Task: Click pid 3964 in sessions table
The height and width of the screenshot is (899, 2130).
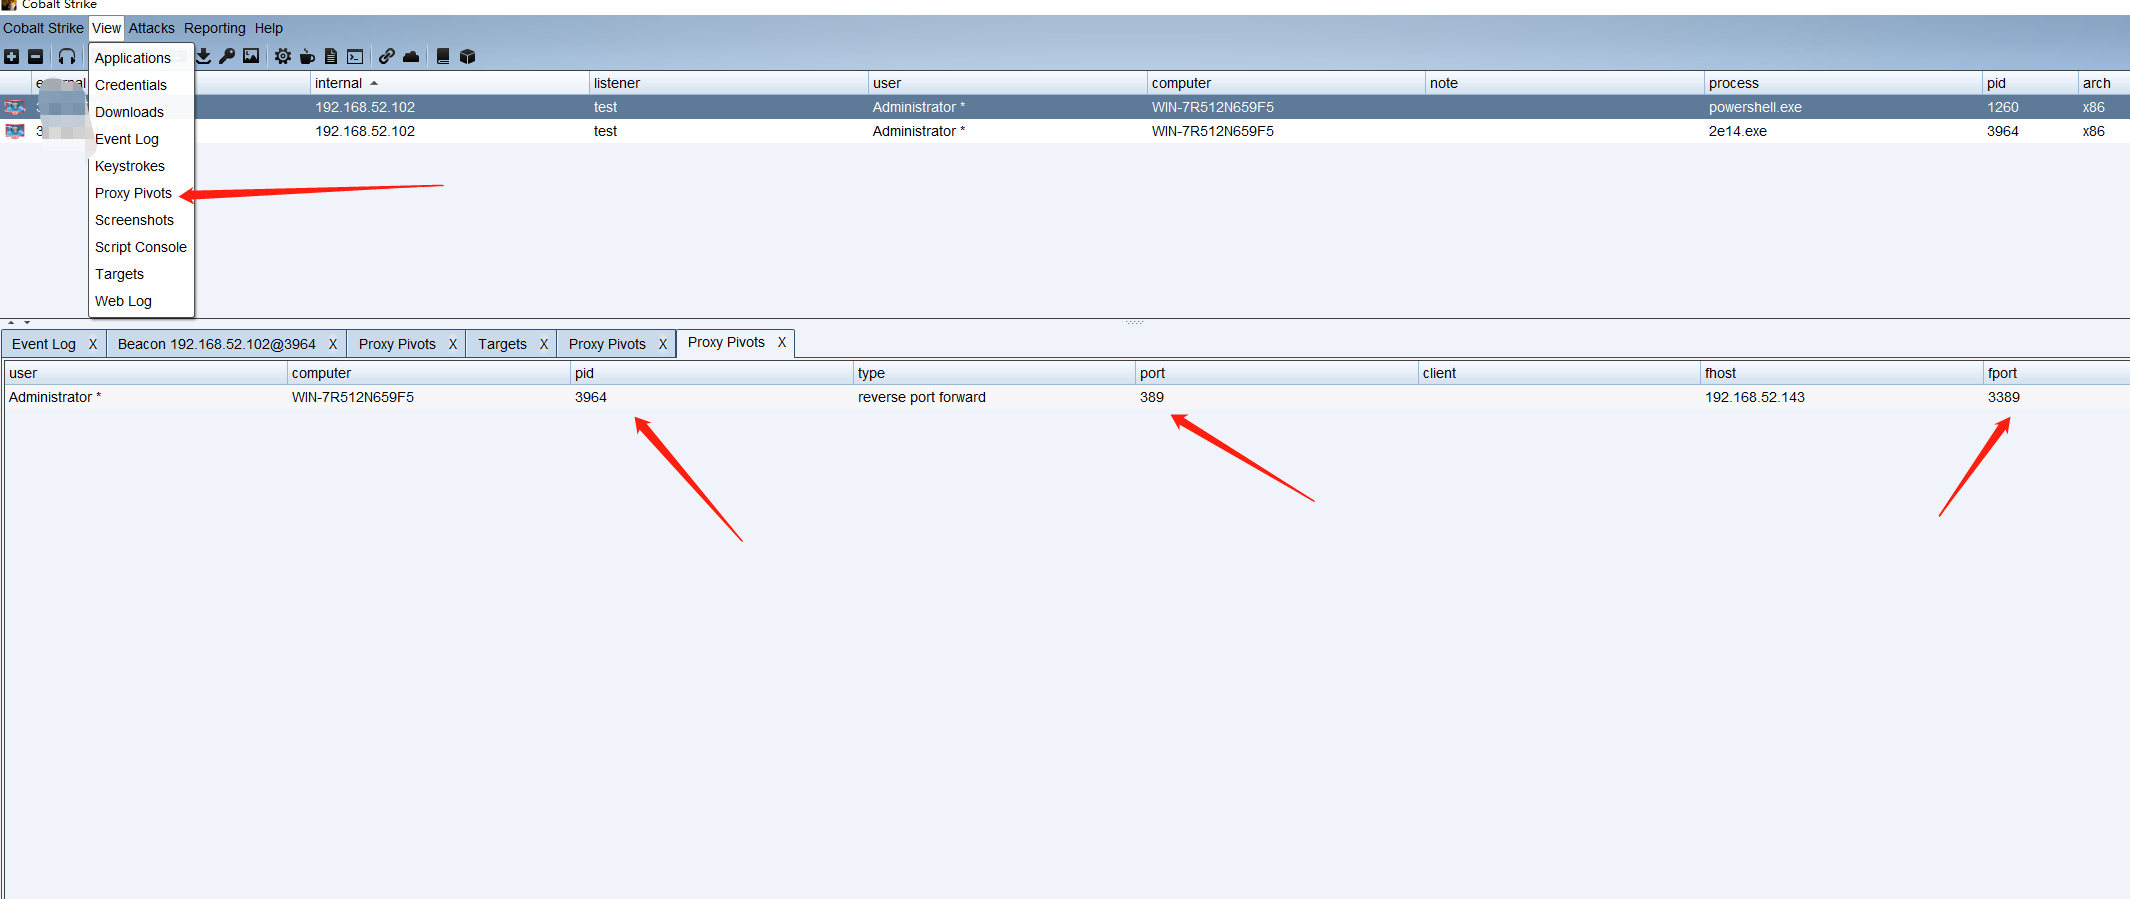Action: (x=2003, y=131)
